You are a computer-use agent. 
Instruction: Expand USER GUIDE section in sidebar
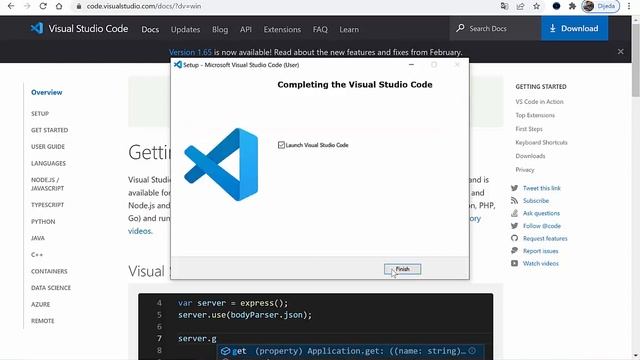tap(48, 147)
